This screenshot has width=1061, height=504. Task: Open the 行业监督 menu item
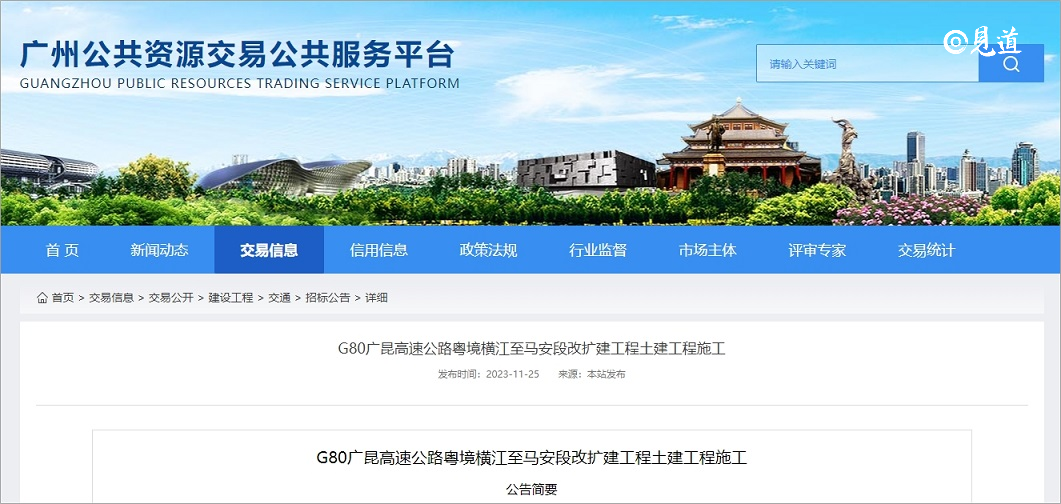(598, 250)
